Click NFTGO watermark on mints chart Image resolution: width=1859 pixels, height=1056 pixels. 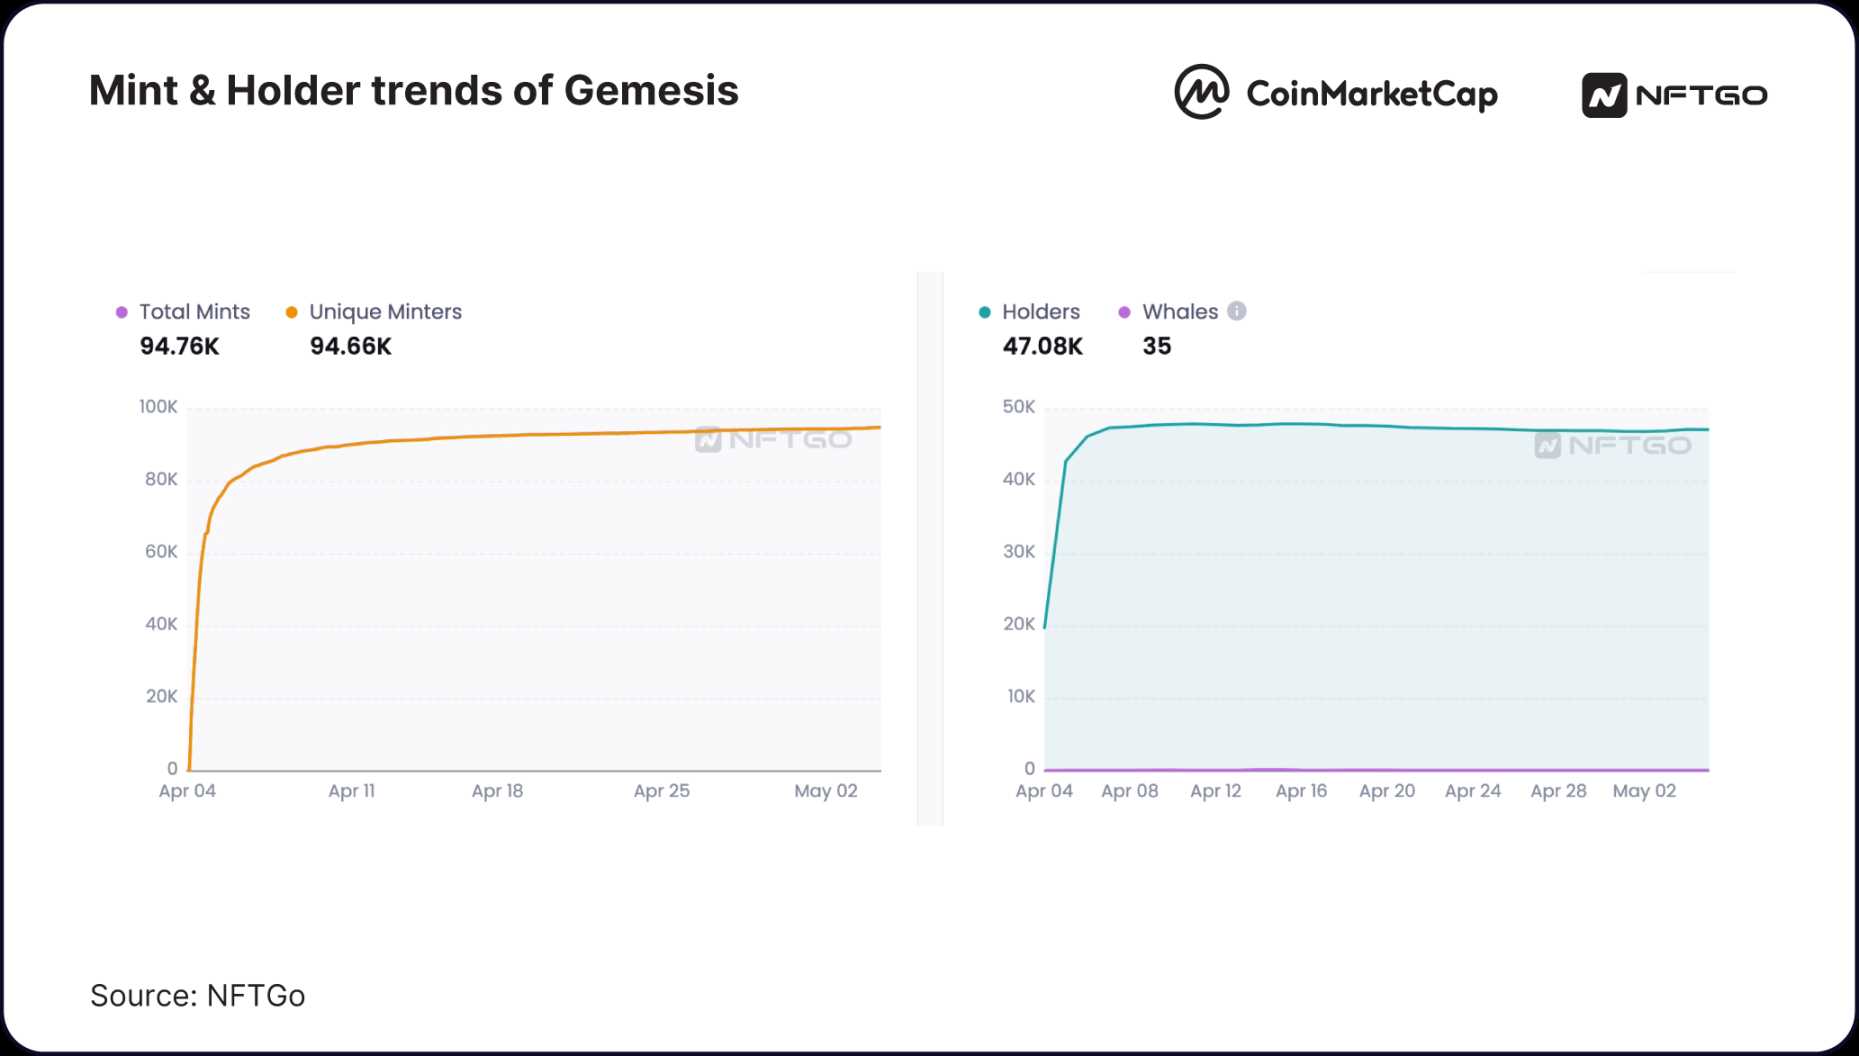[773, 439]
